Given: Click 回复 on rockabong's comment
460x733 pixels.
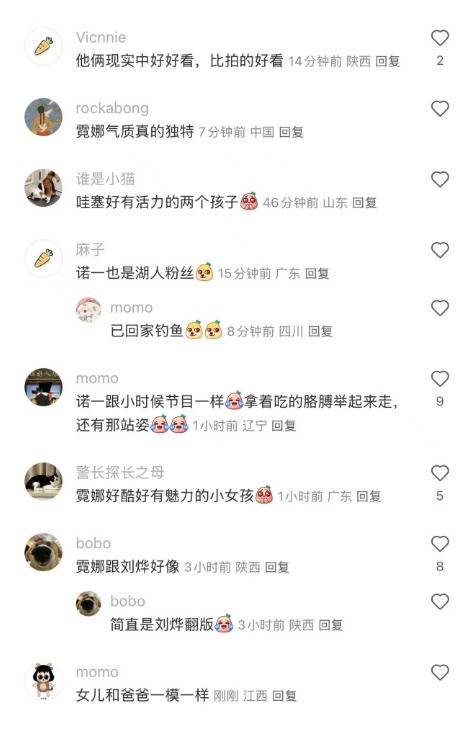Looking at the screenshot, I should [291, 132].
